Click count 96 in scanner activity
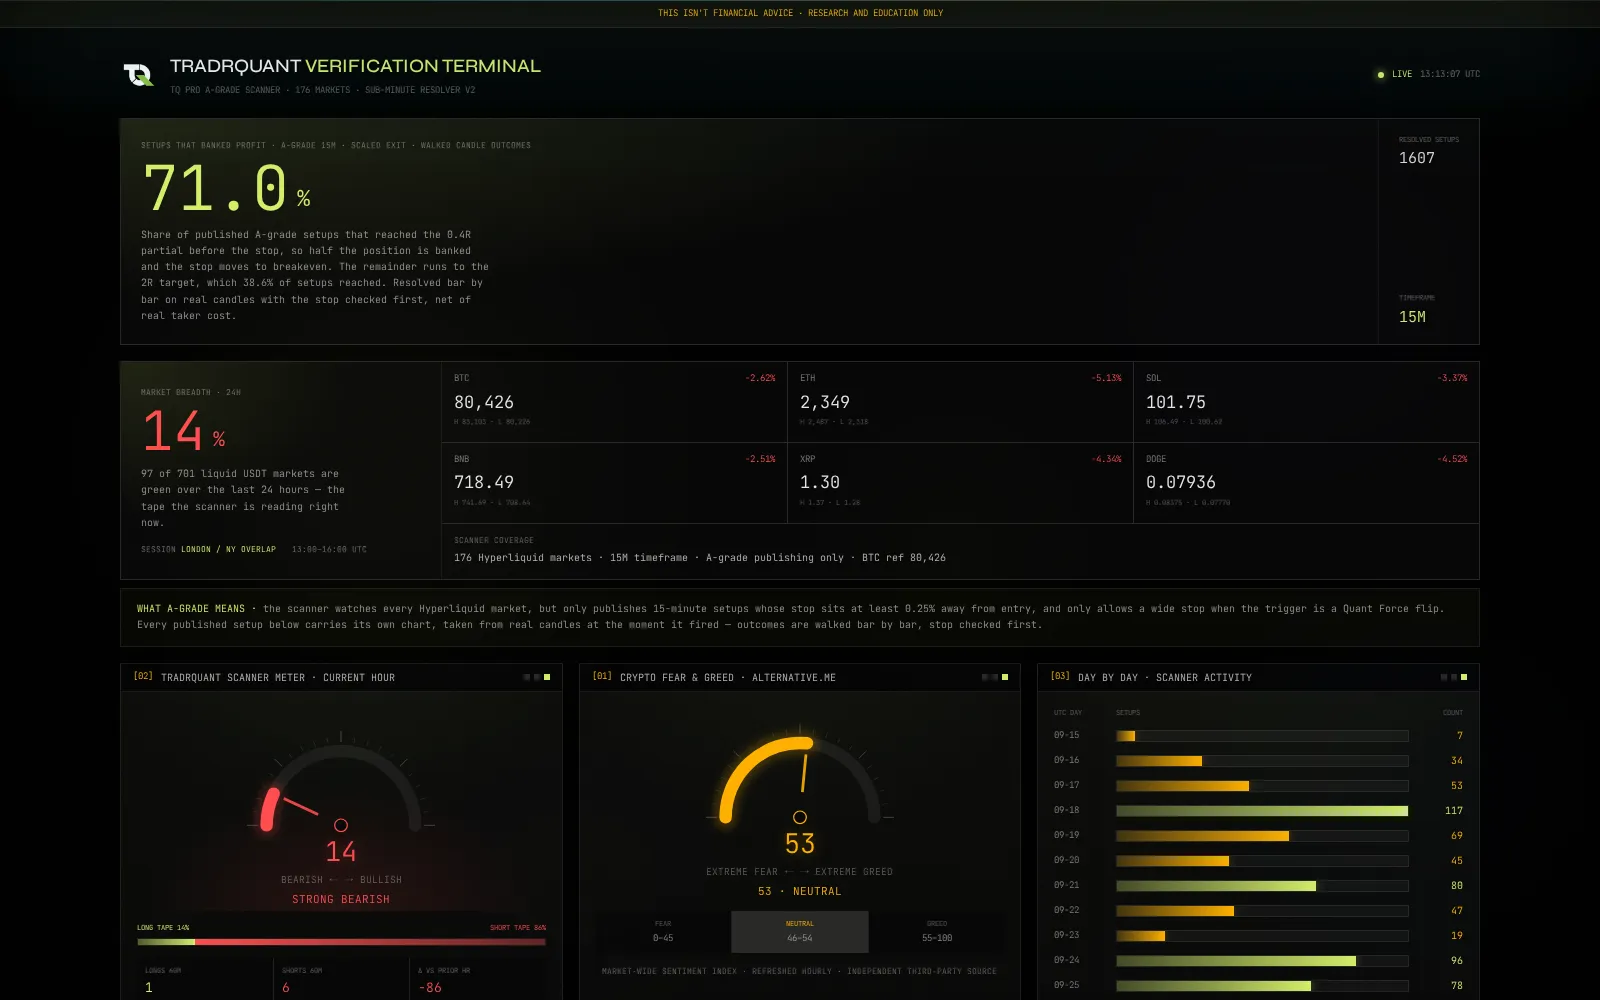This screenshot has height=1000, width=1600. tap(1457, 961)
